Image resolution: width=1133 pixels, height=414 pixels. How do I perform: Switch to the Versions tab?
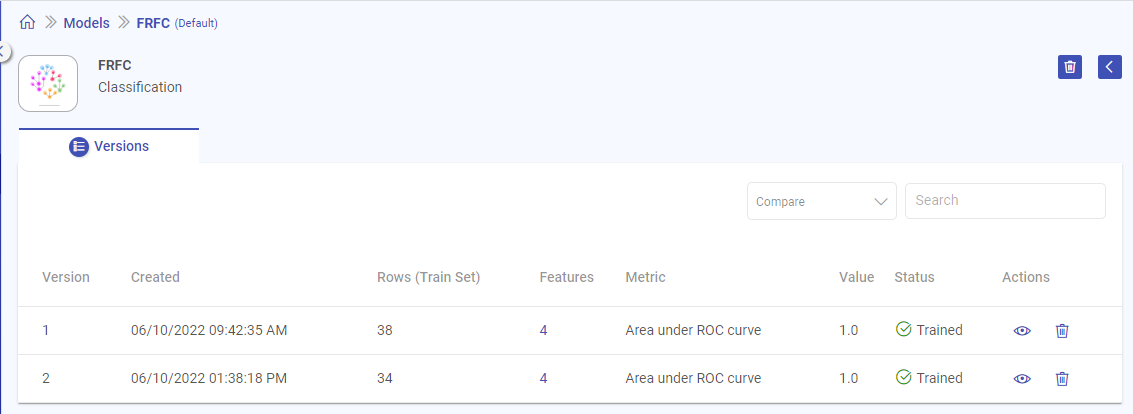tap(120, 147)
